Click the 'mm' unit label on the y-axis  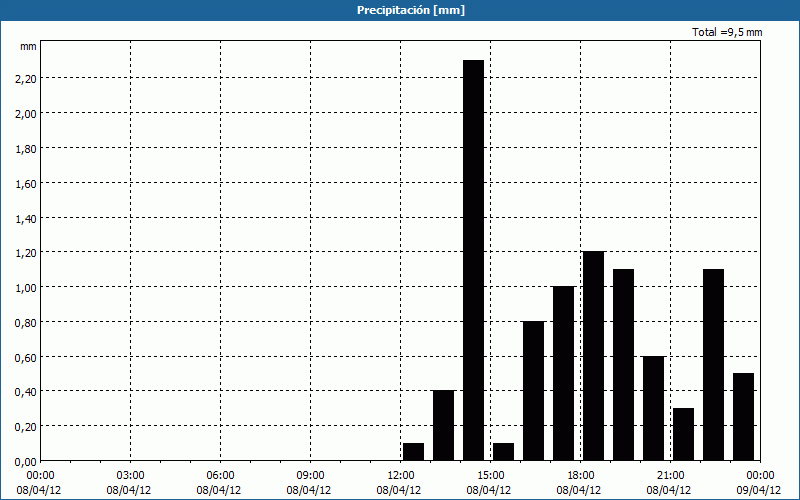(x=28, y=46)
